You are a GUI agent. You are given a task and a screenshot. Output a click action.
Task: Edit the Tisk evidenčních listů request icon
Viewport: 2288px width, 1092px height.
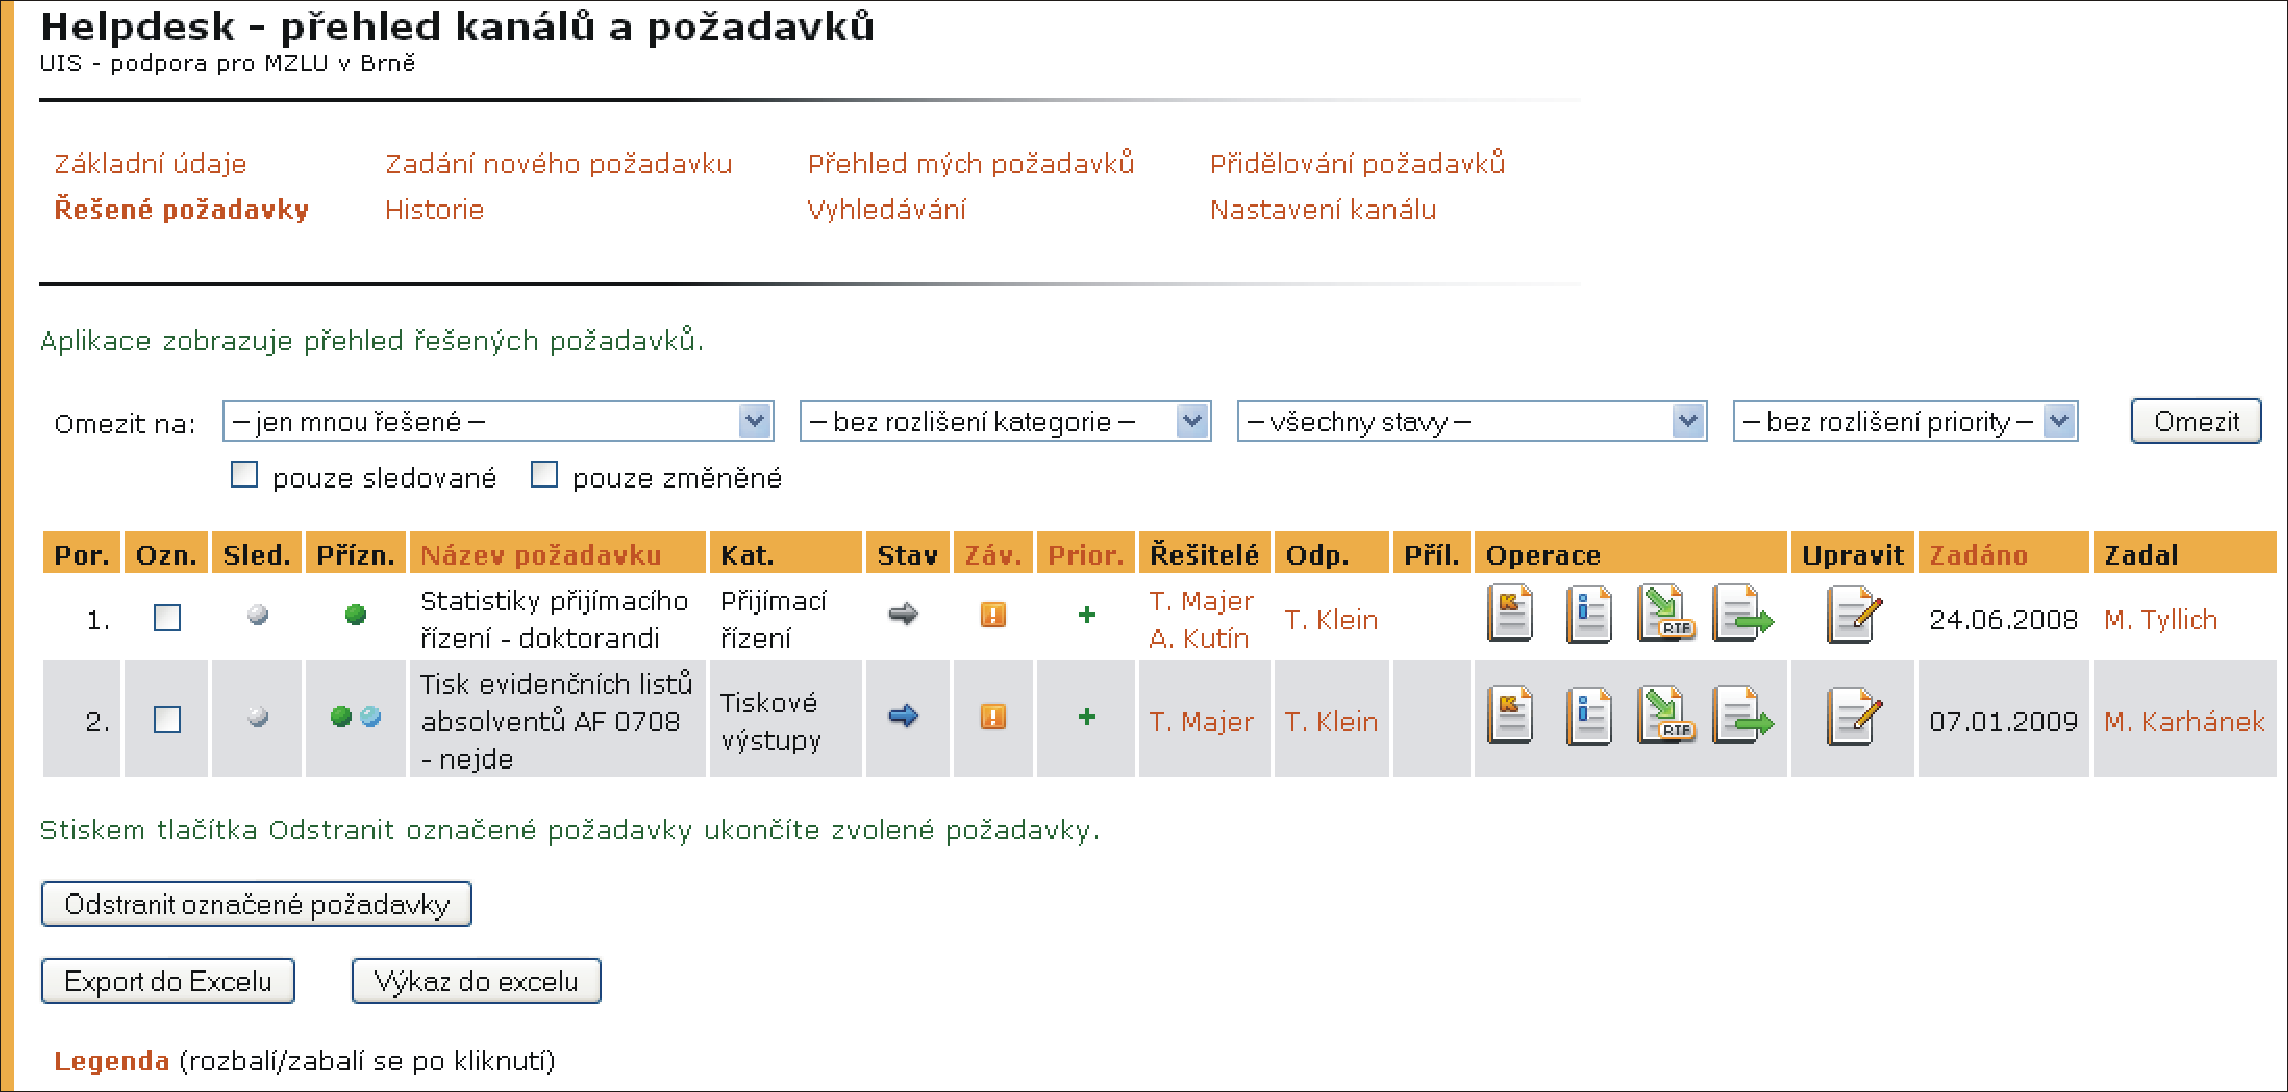click(x=1853, y=715)
